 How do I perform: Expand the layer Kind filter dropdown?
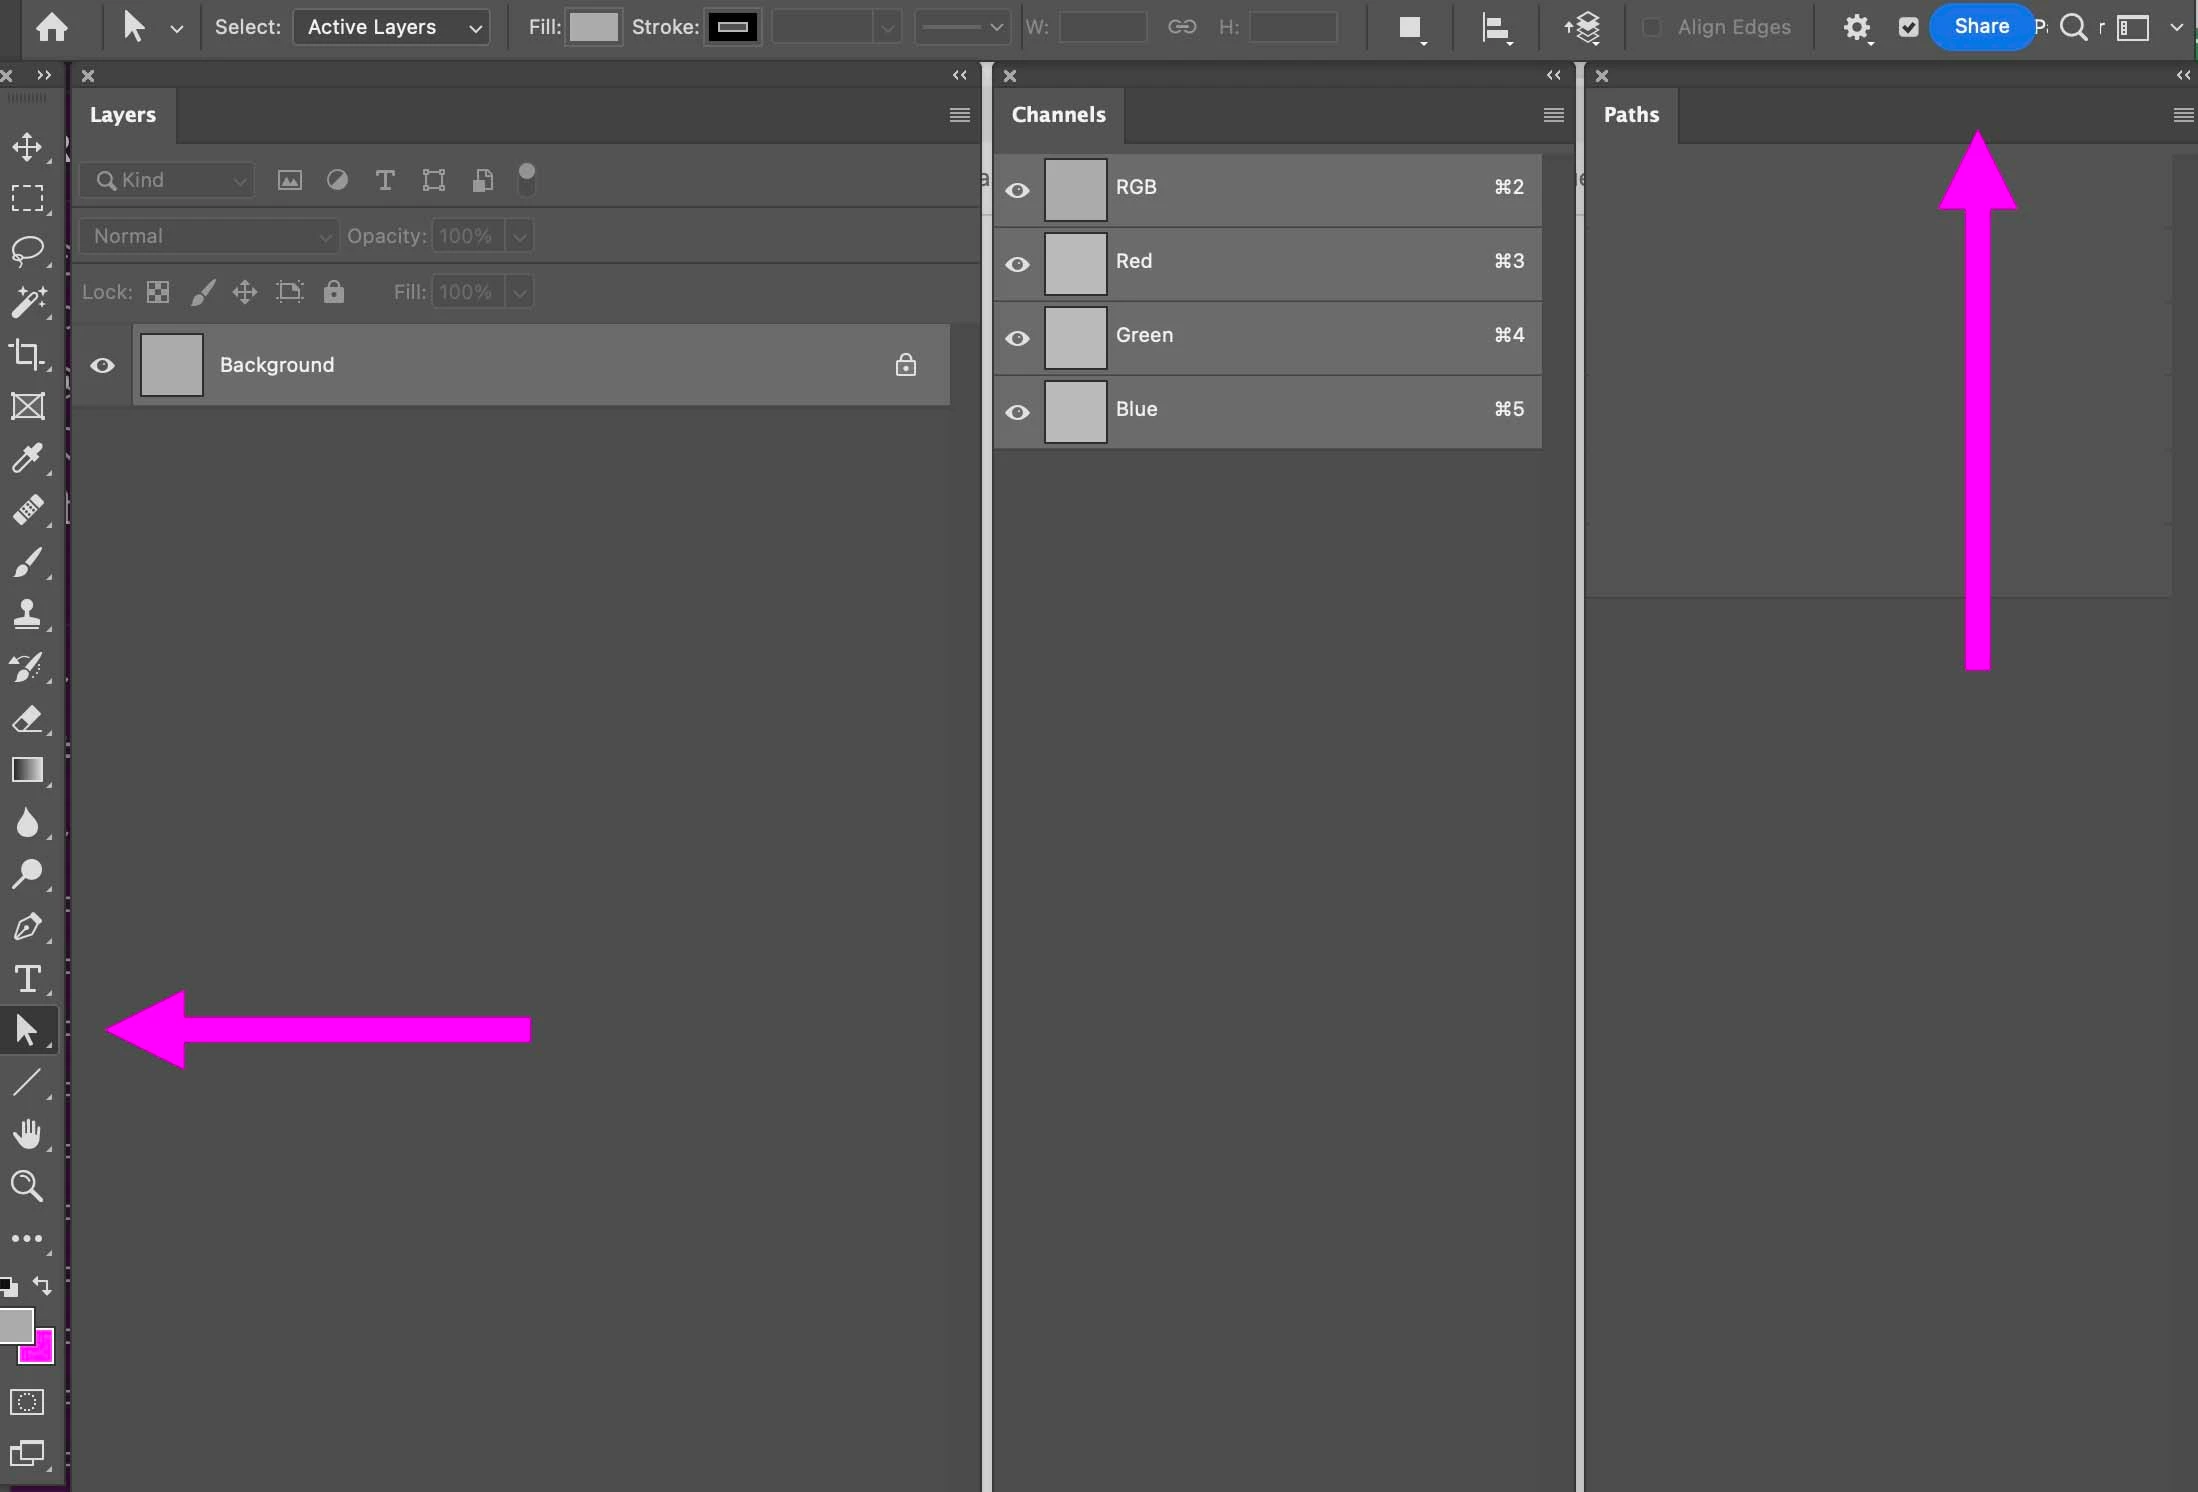[x=167, y=180]
